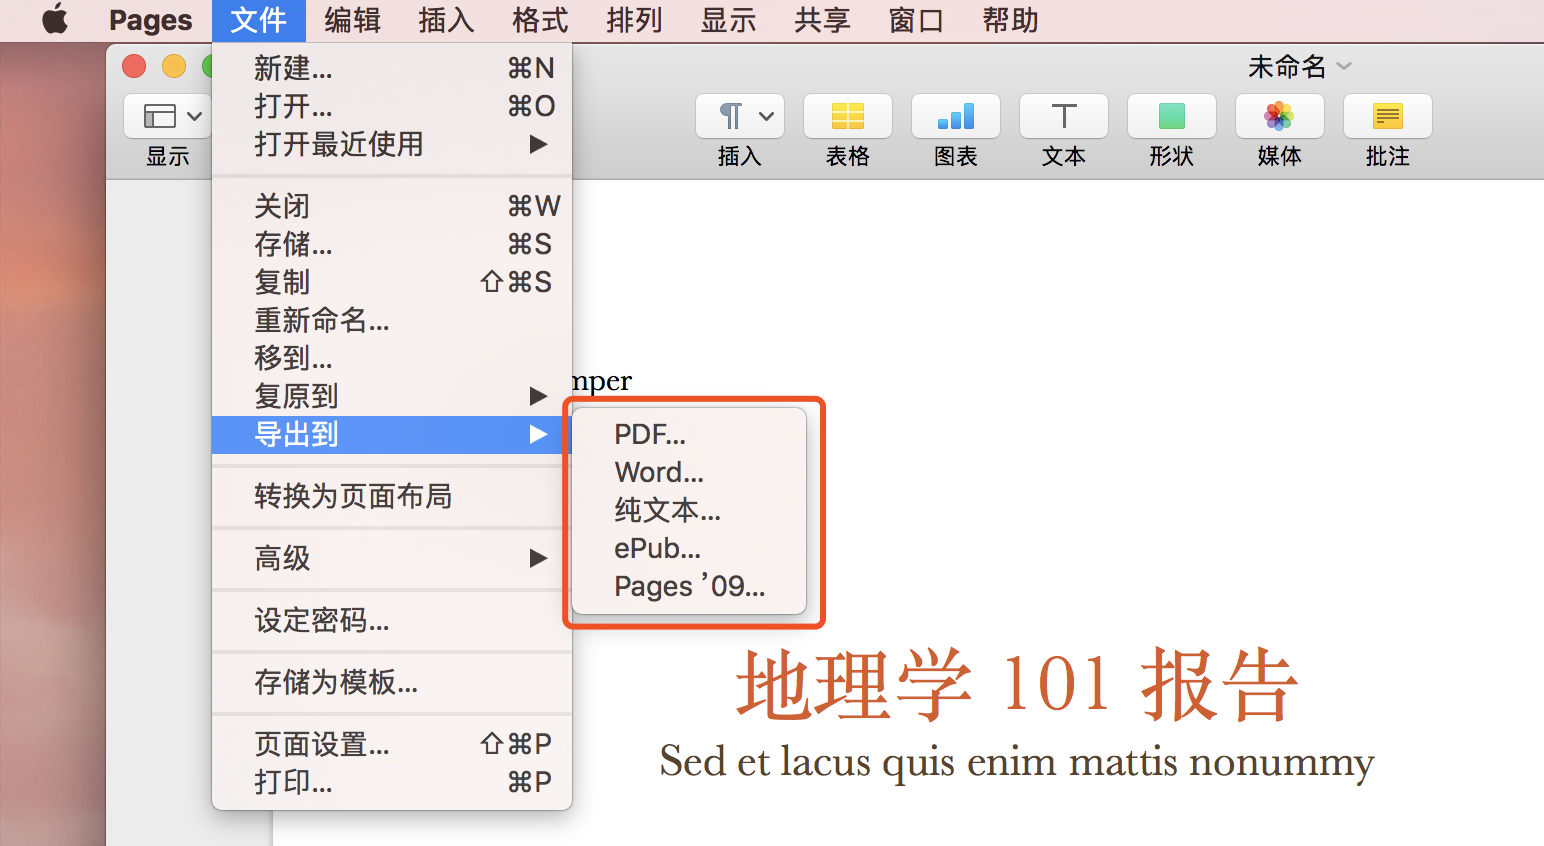Click the 图表 chart toolbar icon
The image size is (1544, 846).
pos(956,116)
